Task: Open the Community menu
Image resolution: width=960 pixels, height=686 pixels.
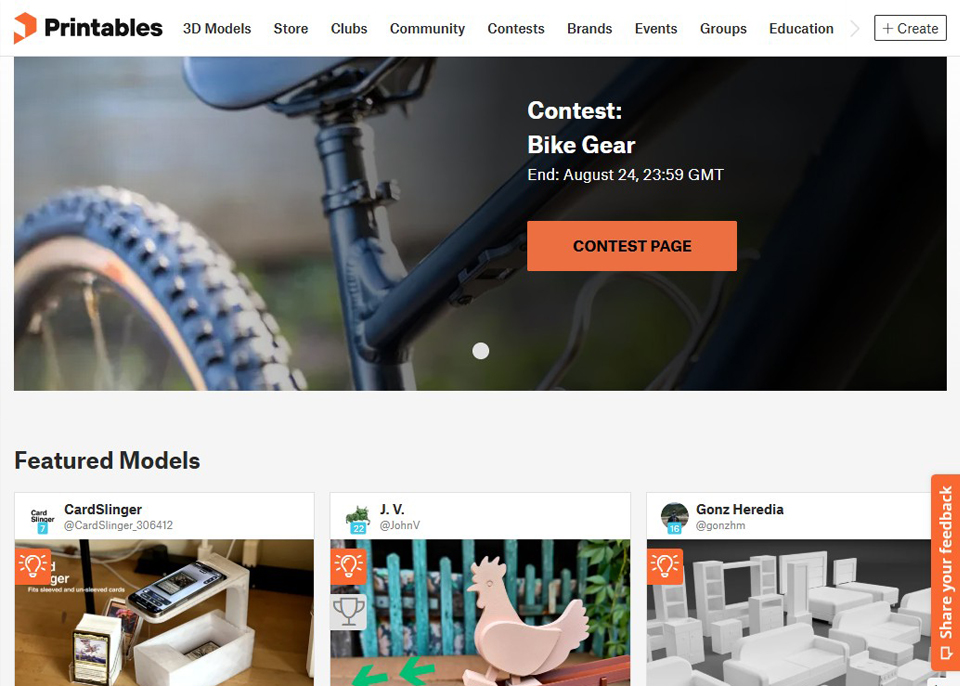Action: pyautogui.click(x=427, y=29)
